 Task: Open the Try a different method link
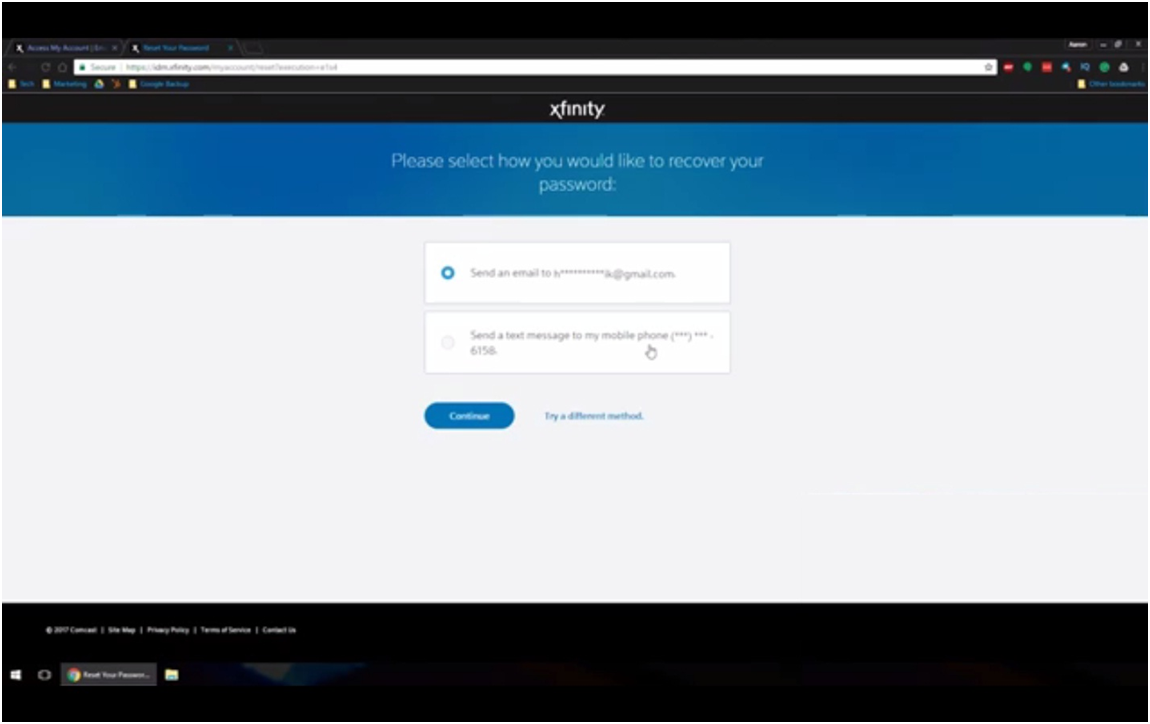tap(594, 416)
